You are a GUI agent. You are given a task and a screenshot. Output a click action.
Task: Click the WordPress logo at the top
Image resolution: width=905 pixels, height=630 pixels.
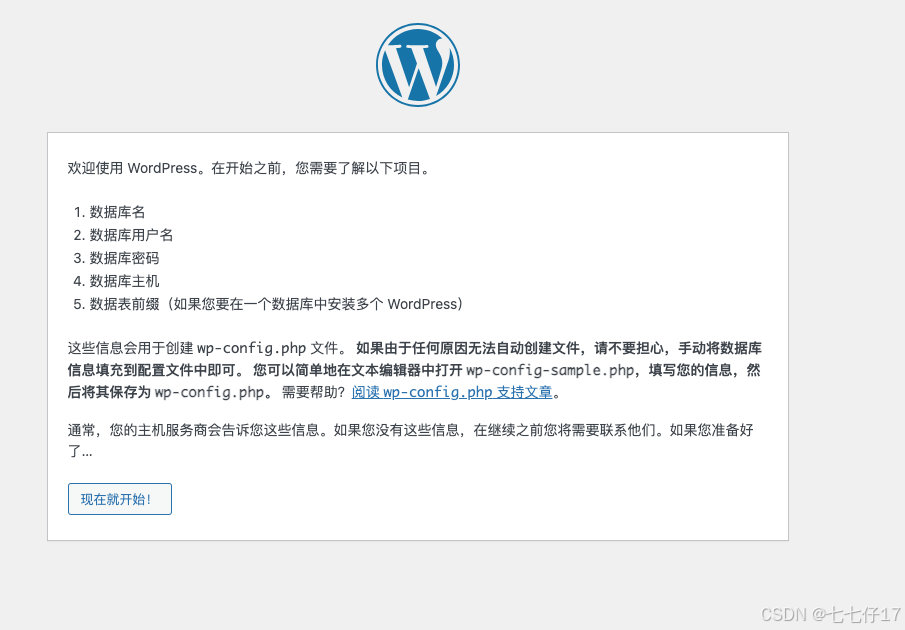tap(418, 65)
